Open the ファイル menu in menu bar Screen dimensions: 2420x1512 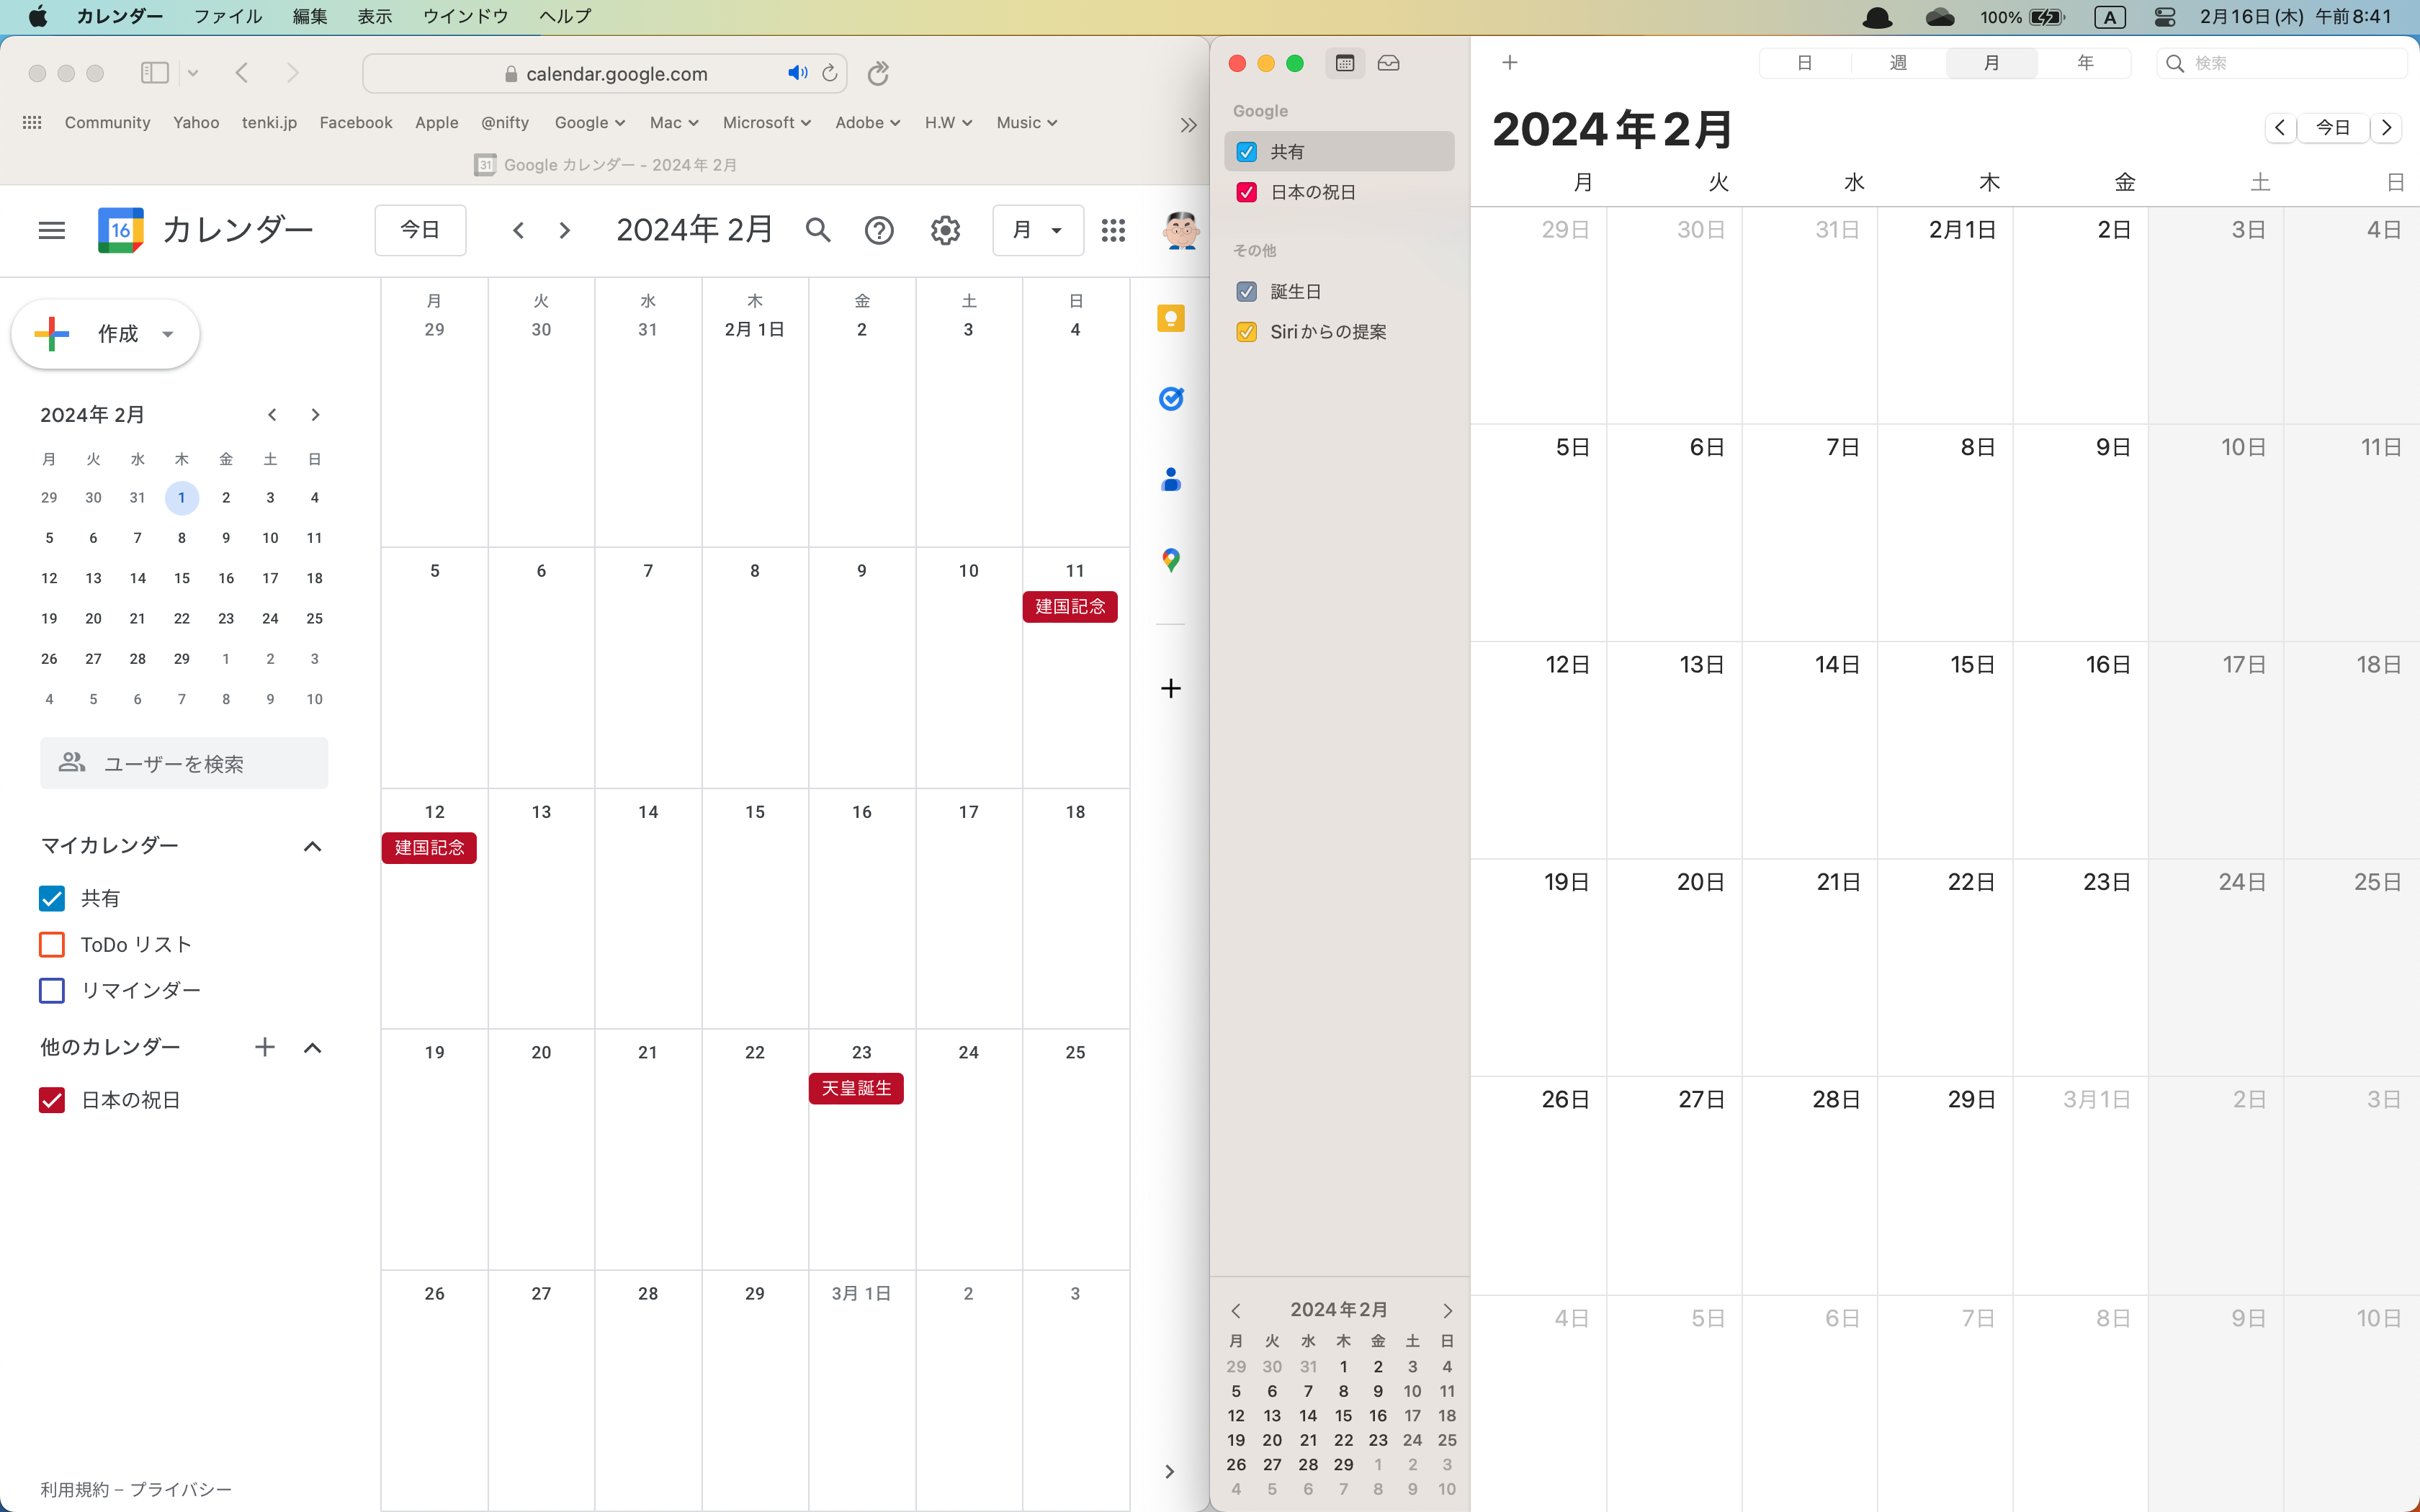tap(227, 16)
